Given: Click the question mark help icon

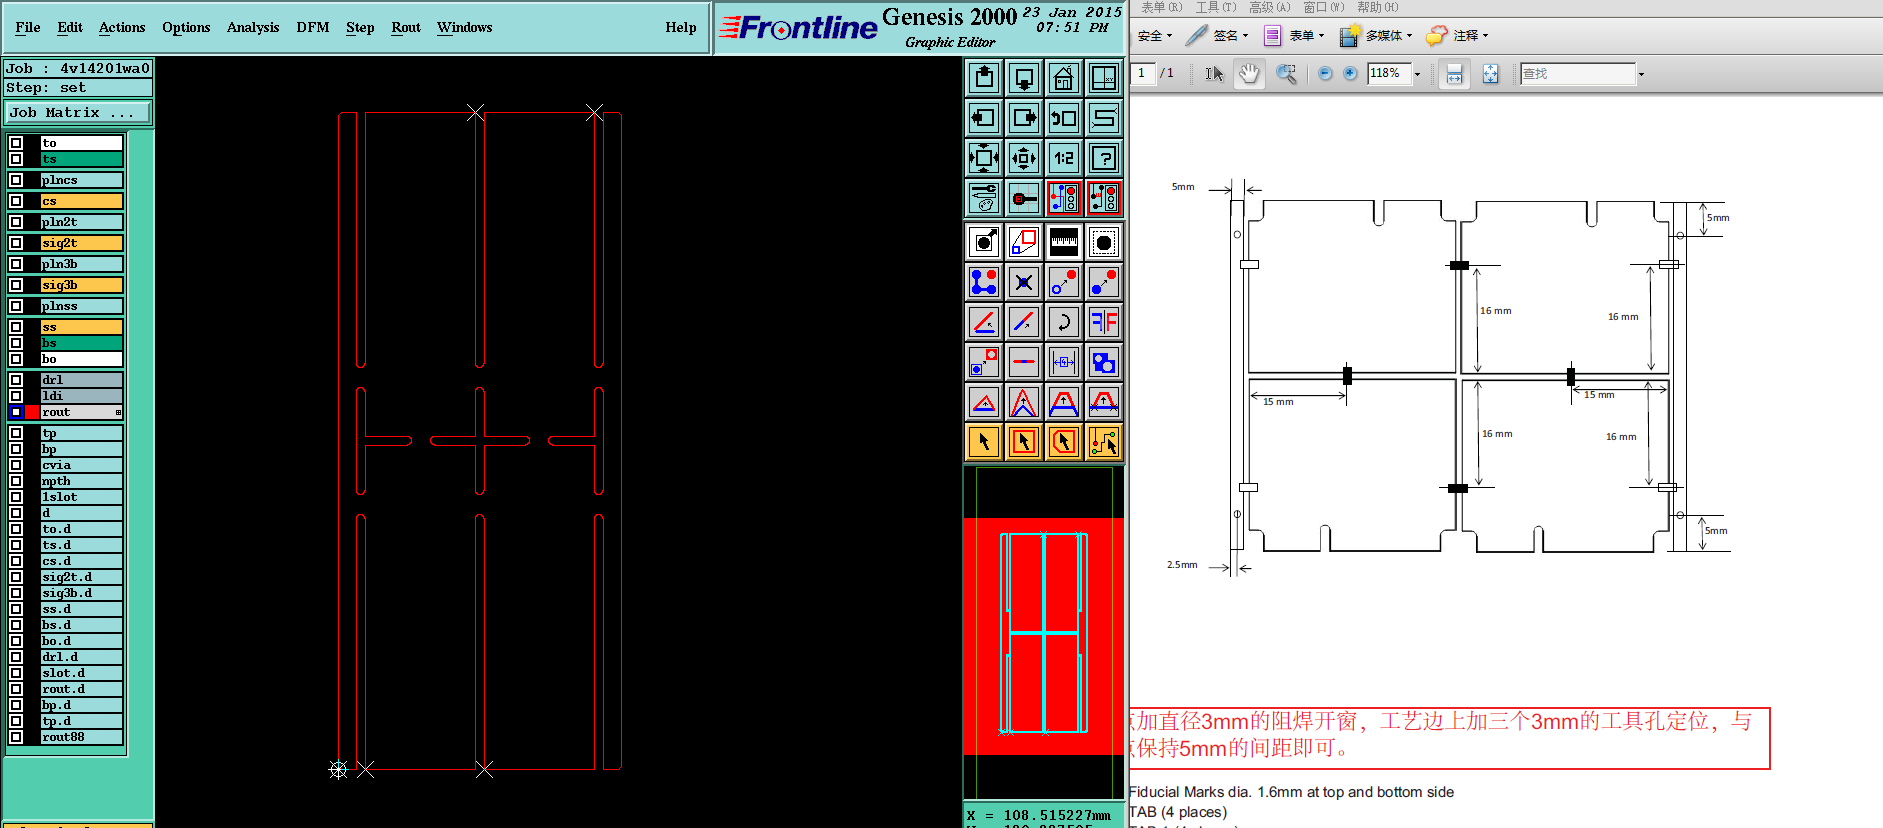Looking at the screenshot, I should tap(1104, 158).
